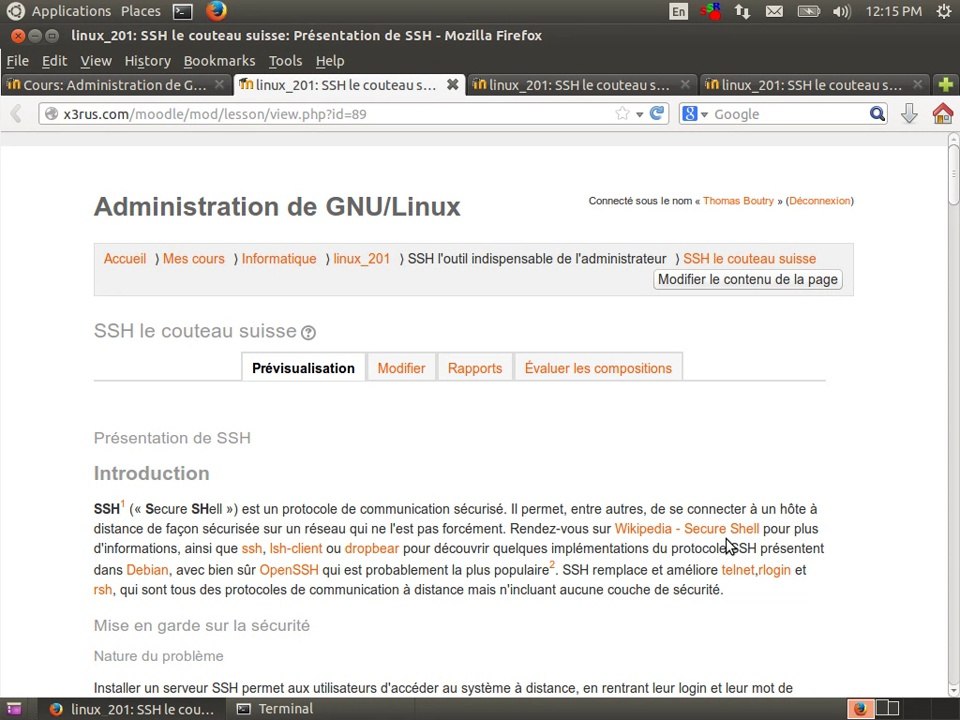
Task: Open the File menu
Action: (x=17, y=61)
